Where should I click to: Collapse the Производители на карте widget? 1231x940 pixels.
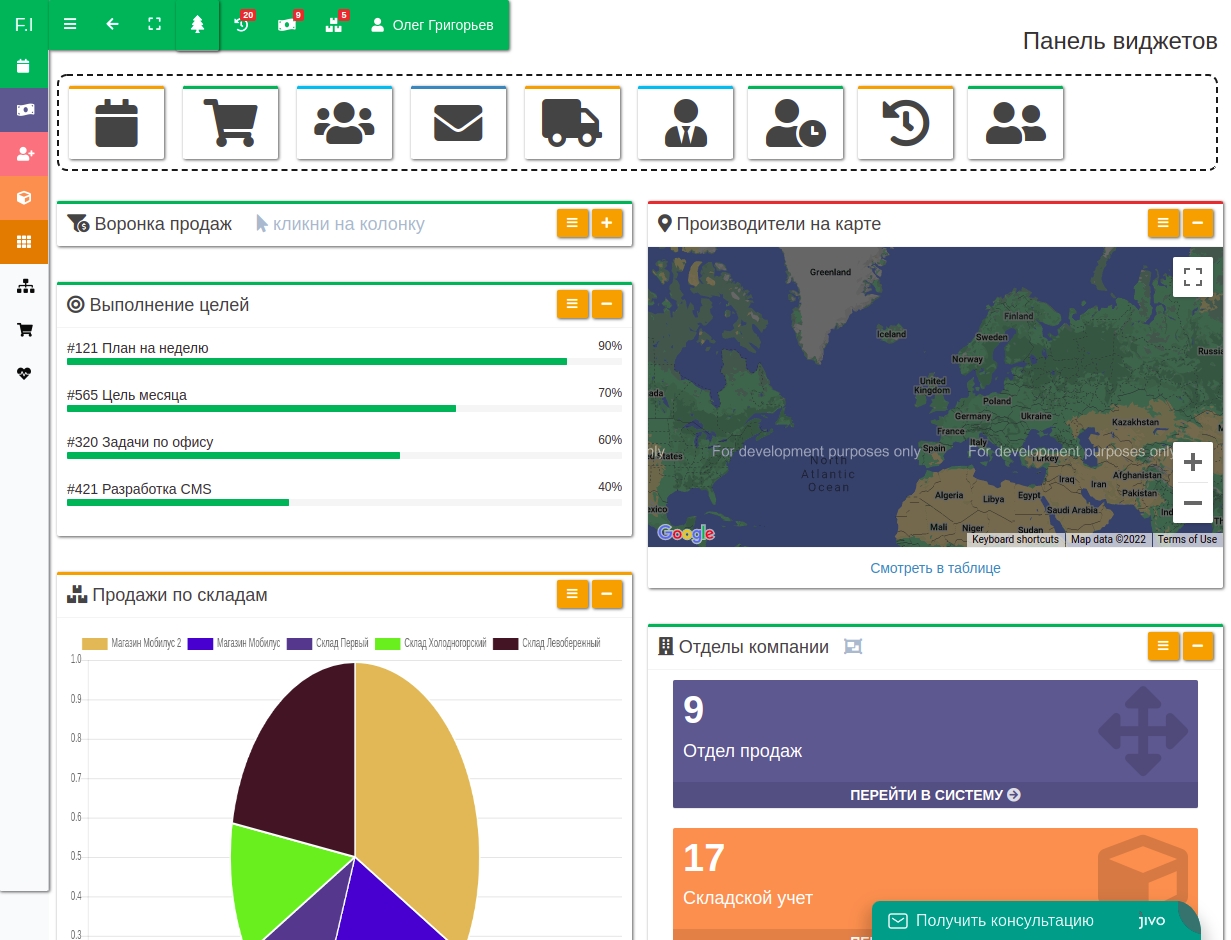[1198, 223]
